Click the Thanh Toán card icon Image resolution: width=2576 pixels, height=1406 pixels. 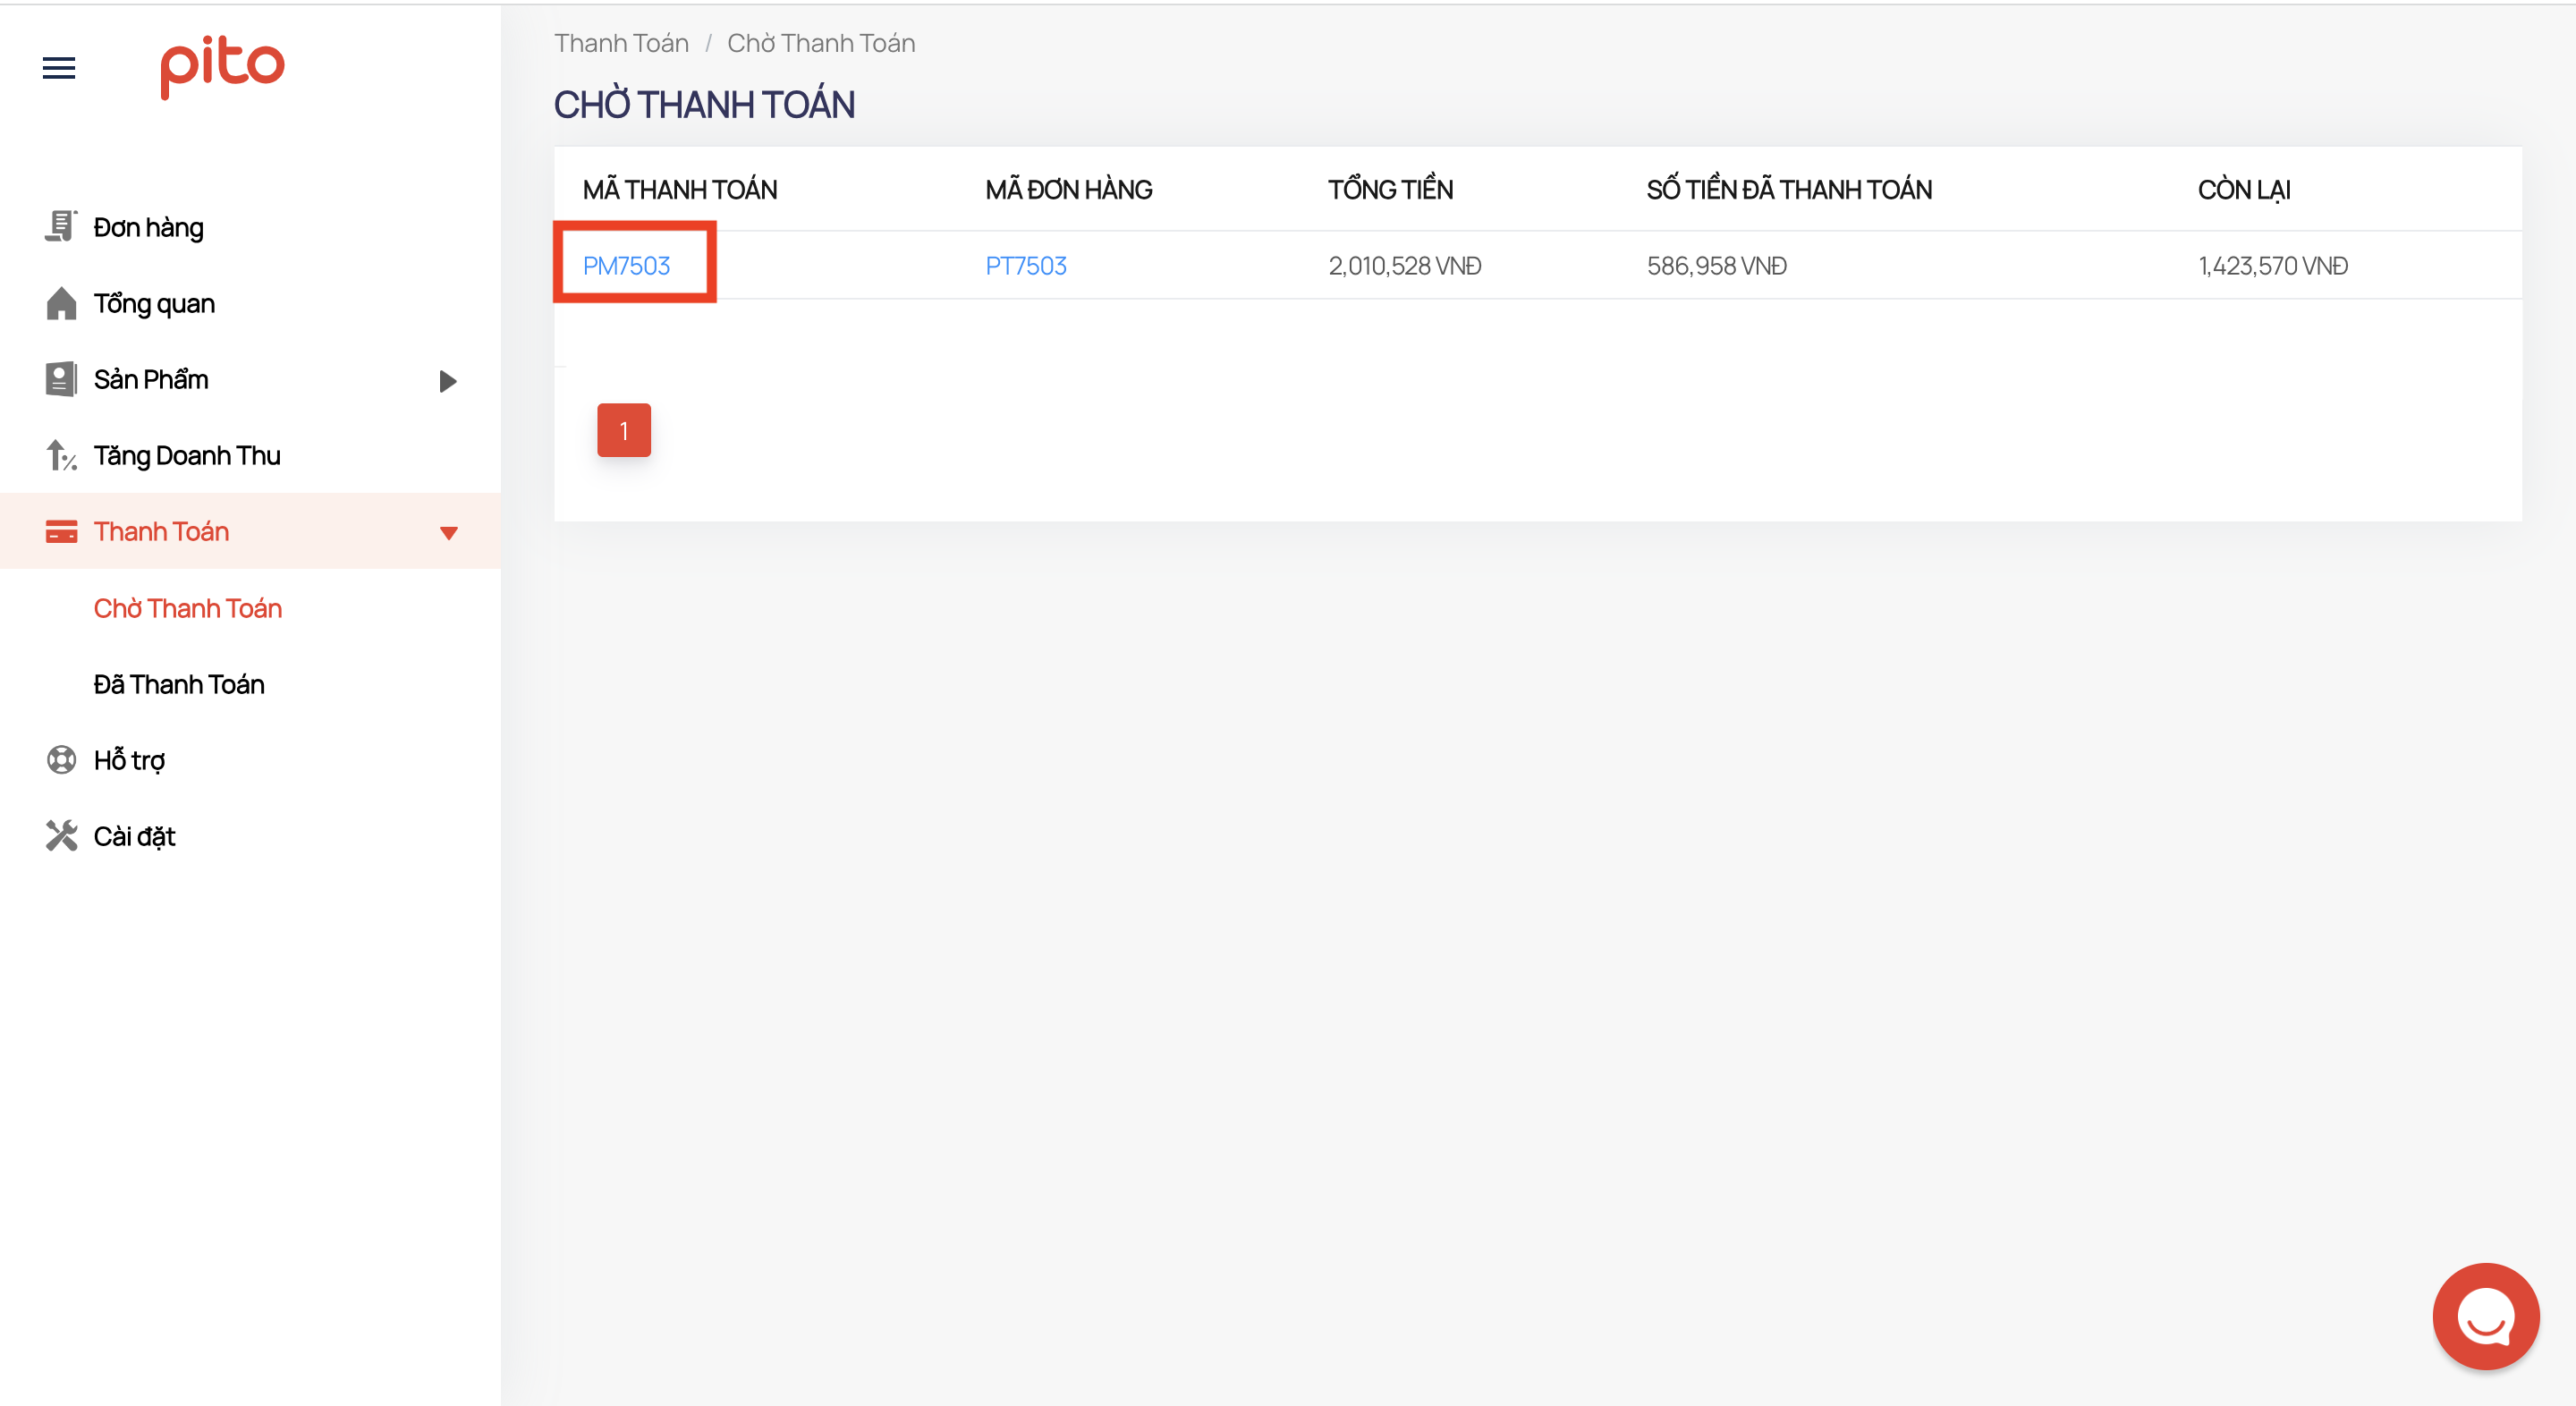(x=61, y=531)
